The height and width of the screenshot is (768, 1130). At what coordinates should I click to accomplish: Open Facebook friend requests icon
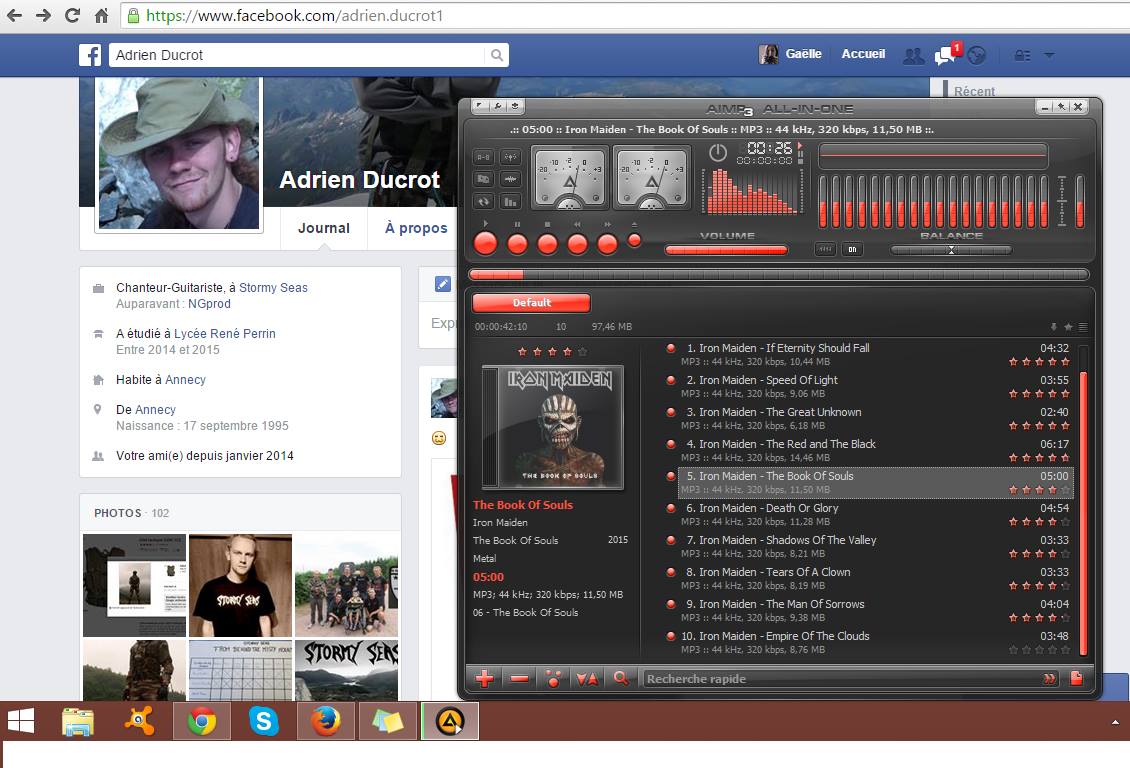(x=913, y=55)
